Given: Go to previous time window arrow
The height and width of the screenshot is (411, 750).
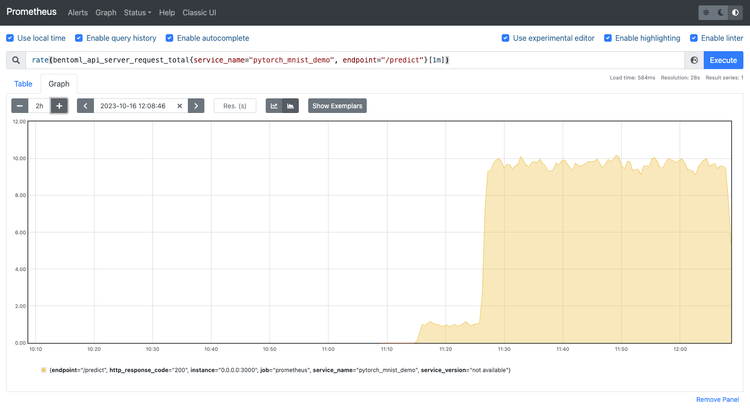Looking at the screenshot, I should (x=85, y=106).
